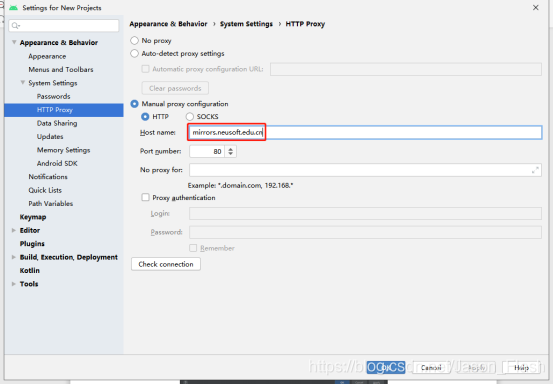This screenshot has height=385, width=554.
Task: Click the No proxy for input field
Action: pyautogui.click(x=365, y=170)
